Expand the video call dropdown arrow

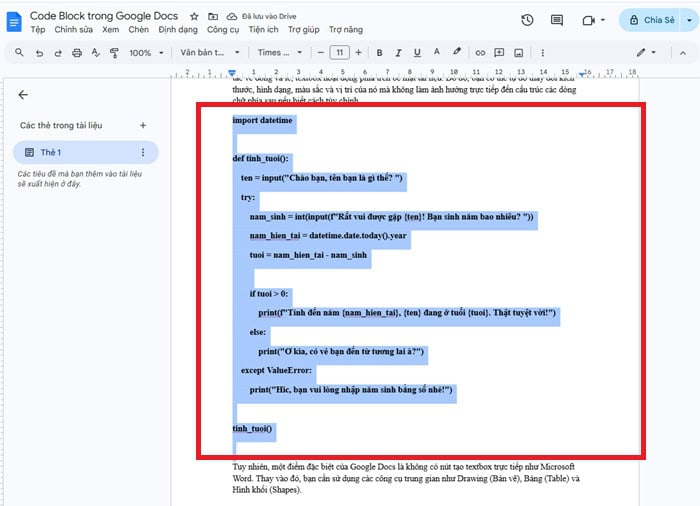click(603, 20)
